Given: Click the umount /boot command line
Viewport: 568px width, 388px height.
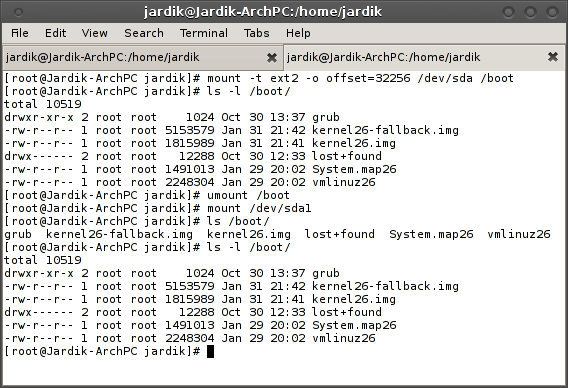Looking at the screenshot, I should click(147, 195).
